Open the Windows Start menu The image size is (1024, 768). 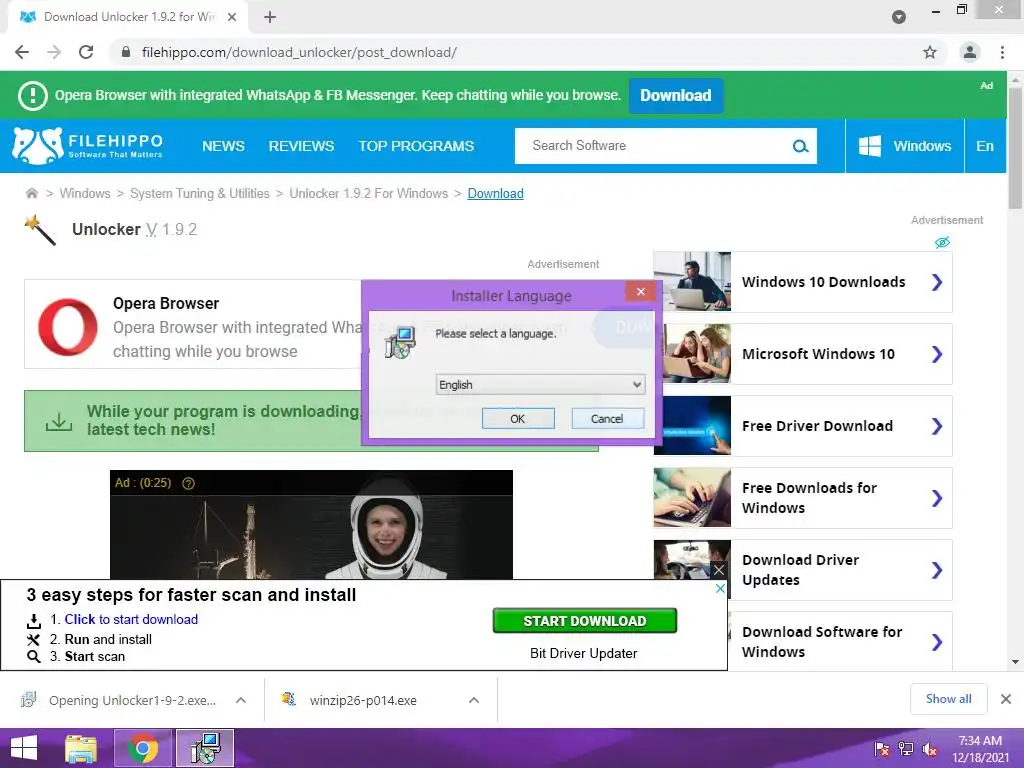(x=24, y=748)
